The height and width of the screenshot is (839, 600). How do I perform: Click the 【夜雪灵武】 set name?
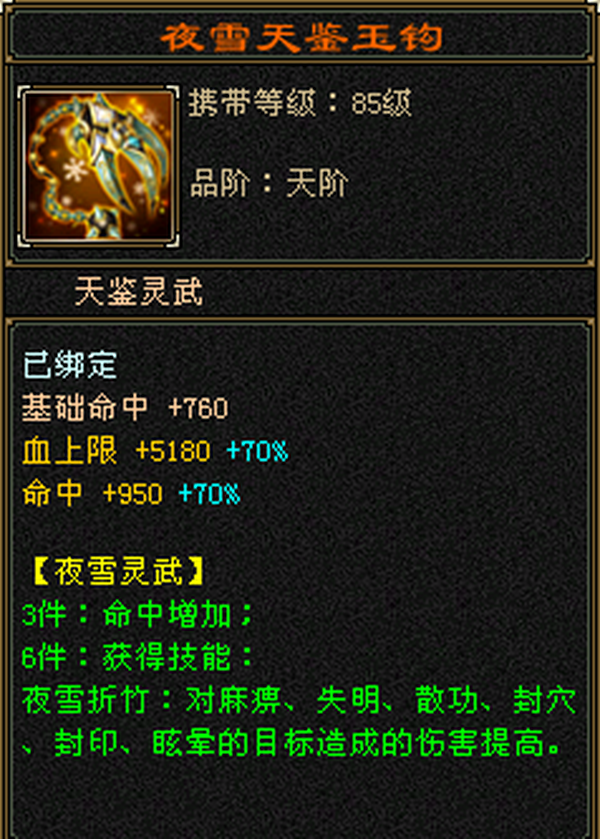(x=118, y=571)
